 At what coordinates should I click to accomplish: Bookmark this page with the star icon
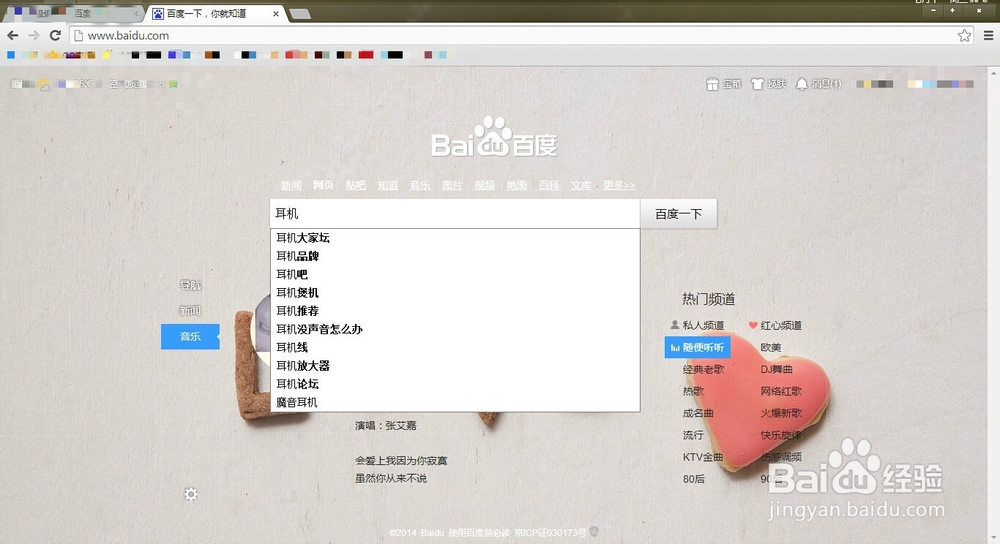point(964,36)
